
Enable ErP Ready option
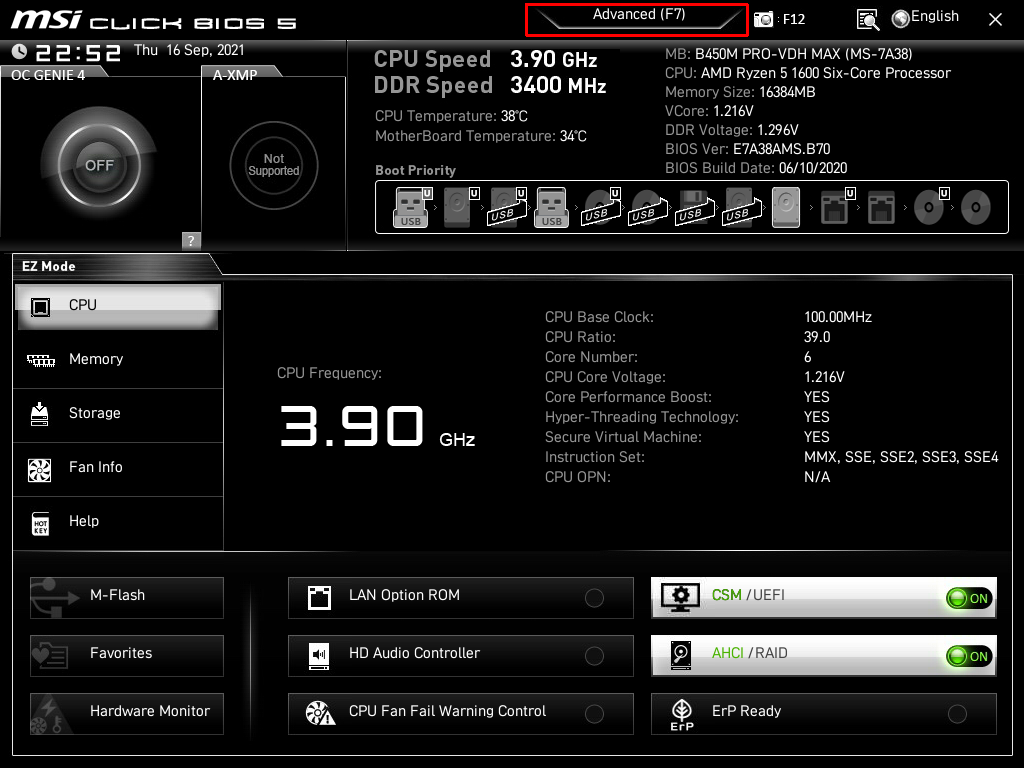click(x=957, y=714)
